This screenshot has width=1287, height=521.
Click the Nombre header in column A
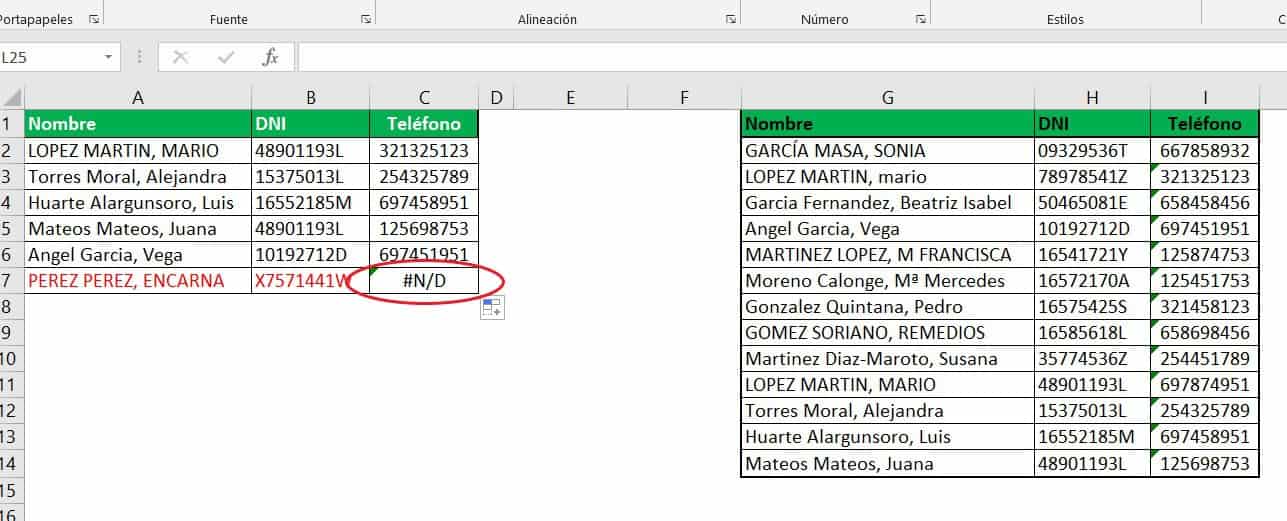click(x=138, y=124)
